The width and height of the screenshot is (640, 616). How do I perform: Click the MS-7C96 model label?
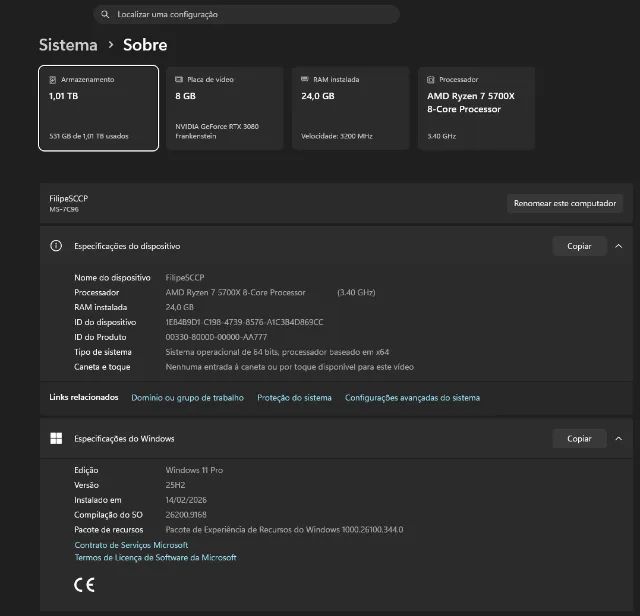(x=64, y=209)
